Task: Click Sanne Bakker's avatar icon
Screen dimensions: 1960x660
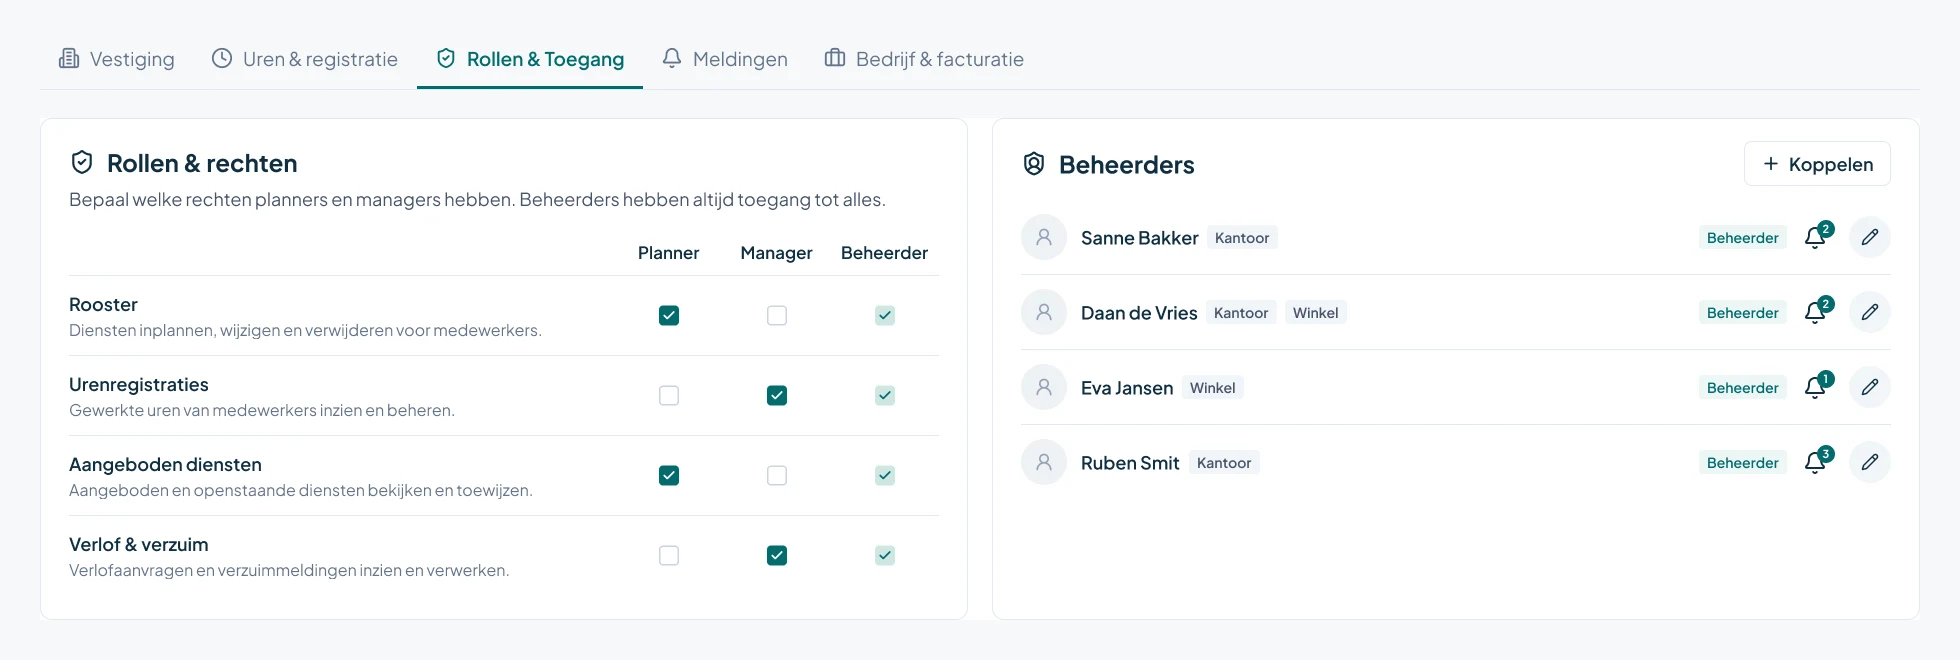Action: point(1044,237)
